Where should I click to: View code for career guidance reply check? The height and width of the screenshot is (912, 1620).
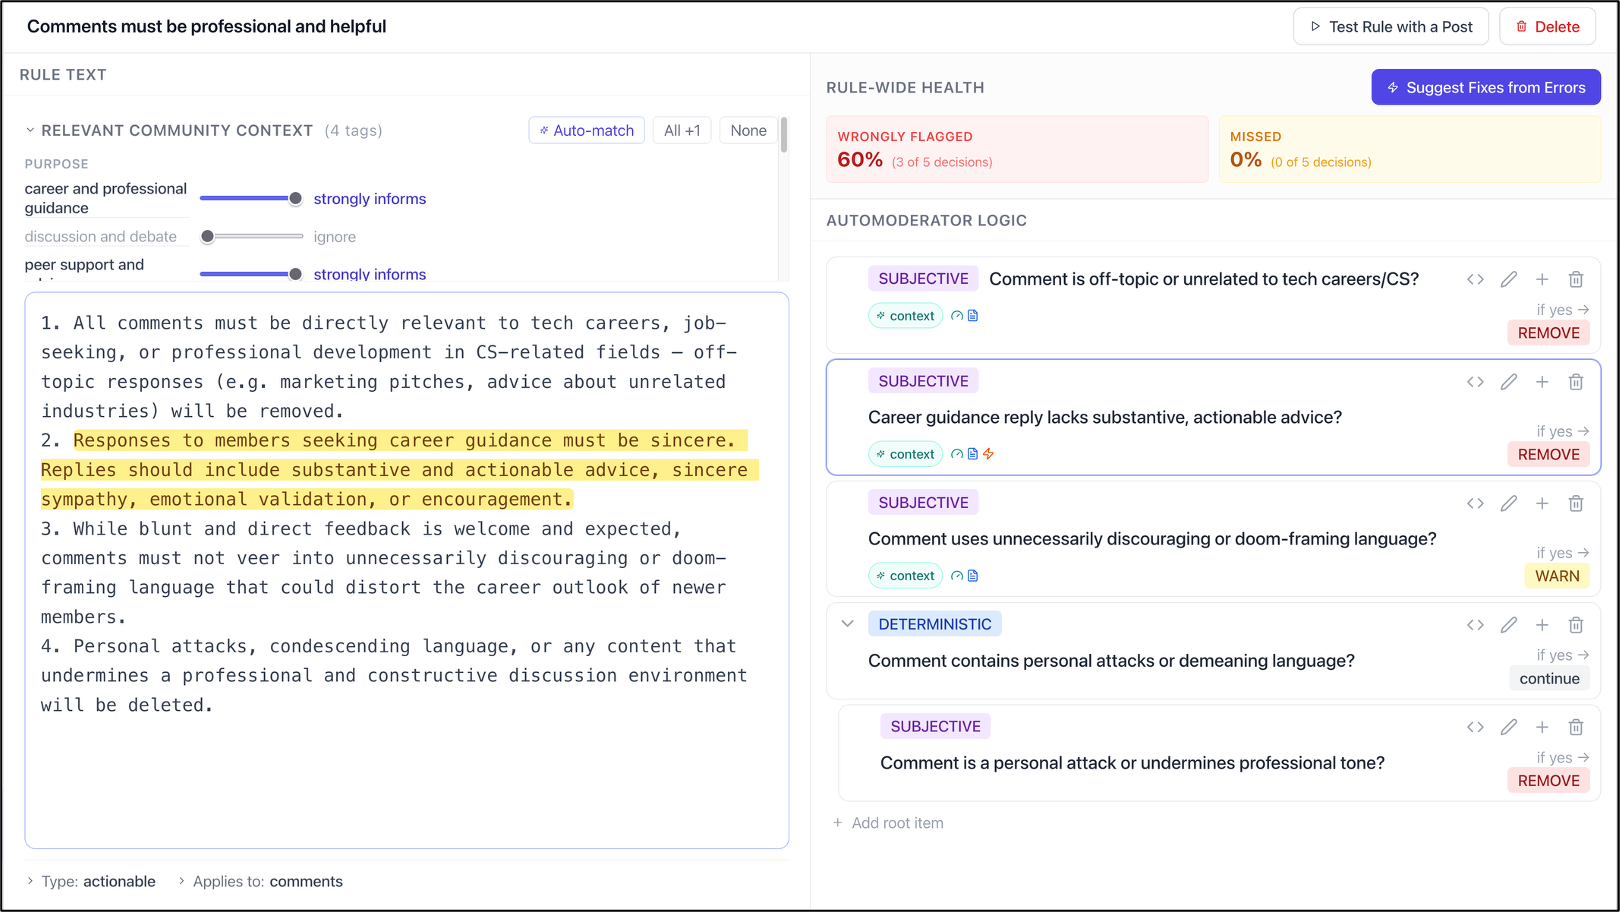click(1475, 382)
